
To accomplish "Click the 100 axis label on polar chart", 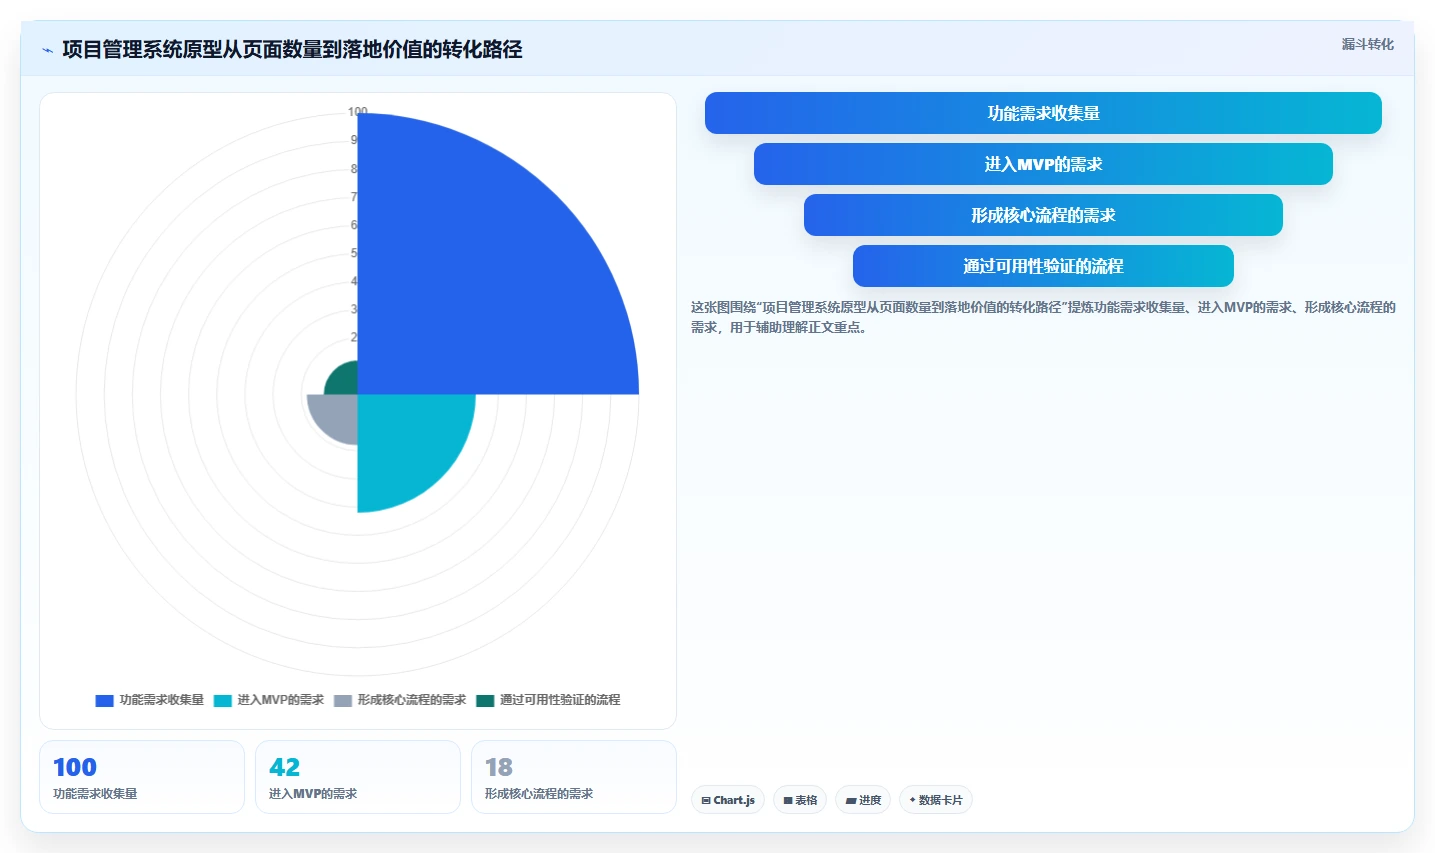I will [357, 111].
